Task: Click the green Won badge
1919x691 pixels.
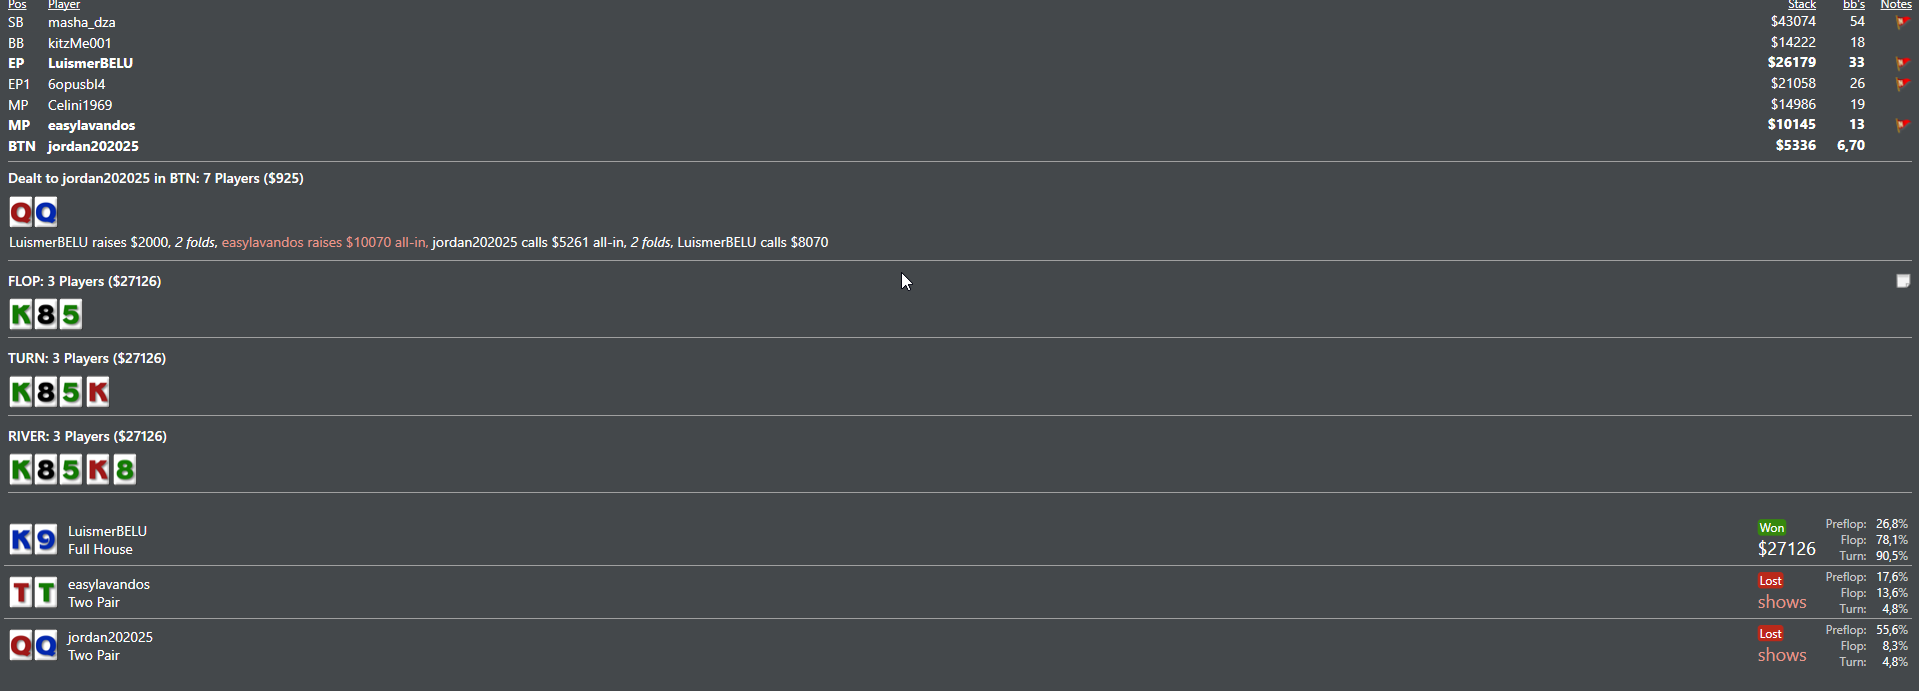Action: click(1771, 528)
